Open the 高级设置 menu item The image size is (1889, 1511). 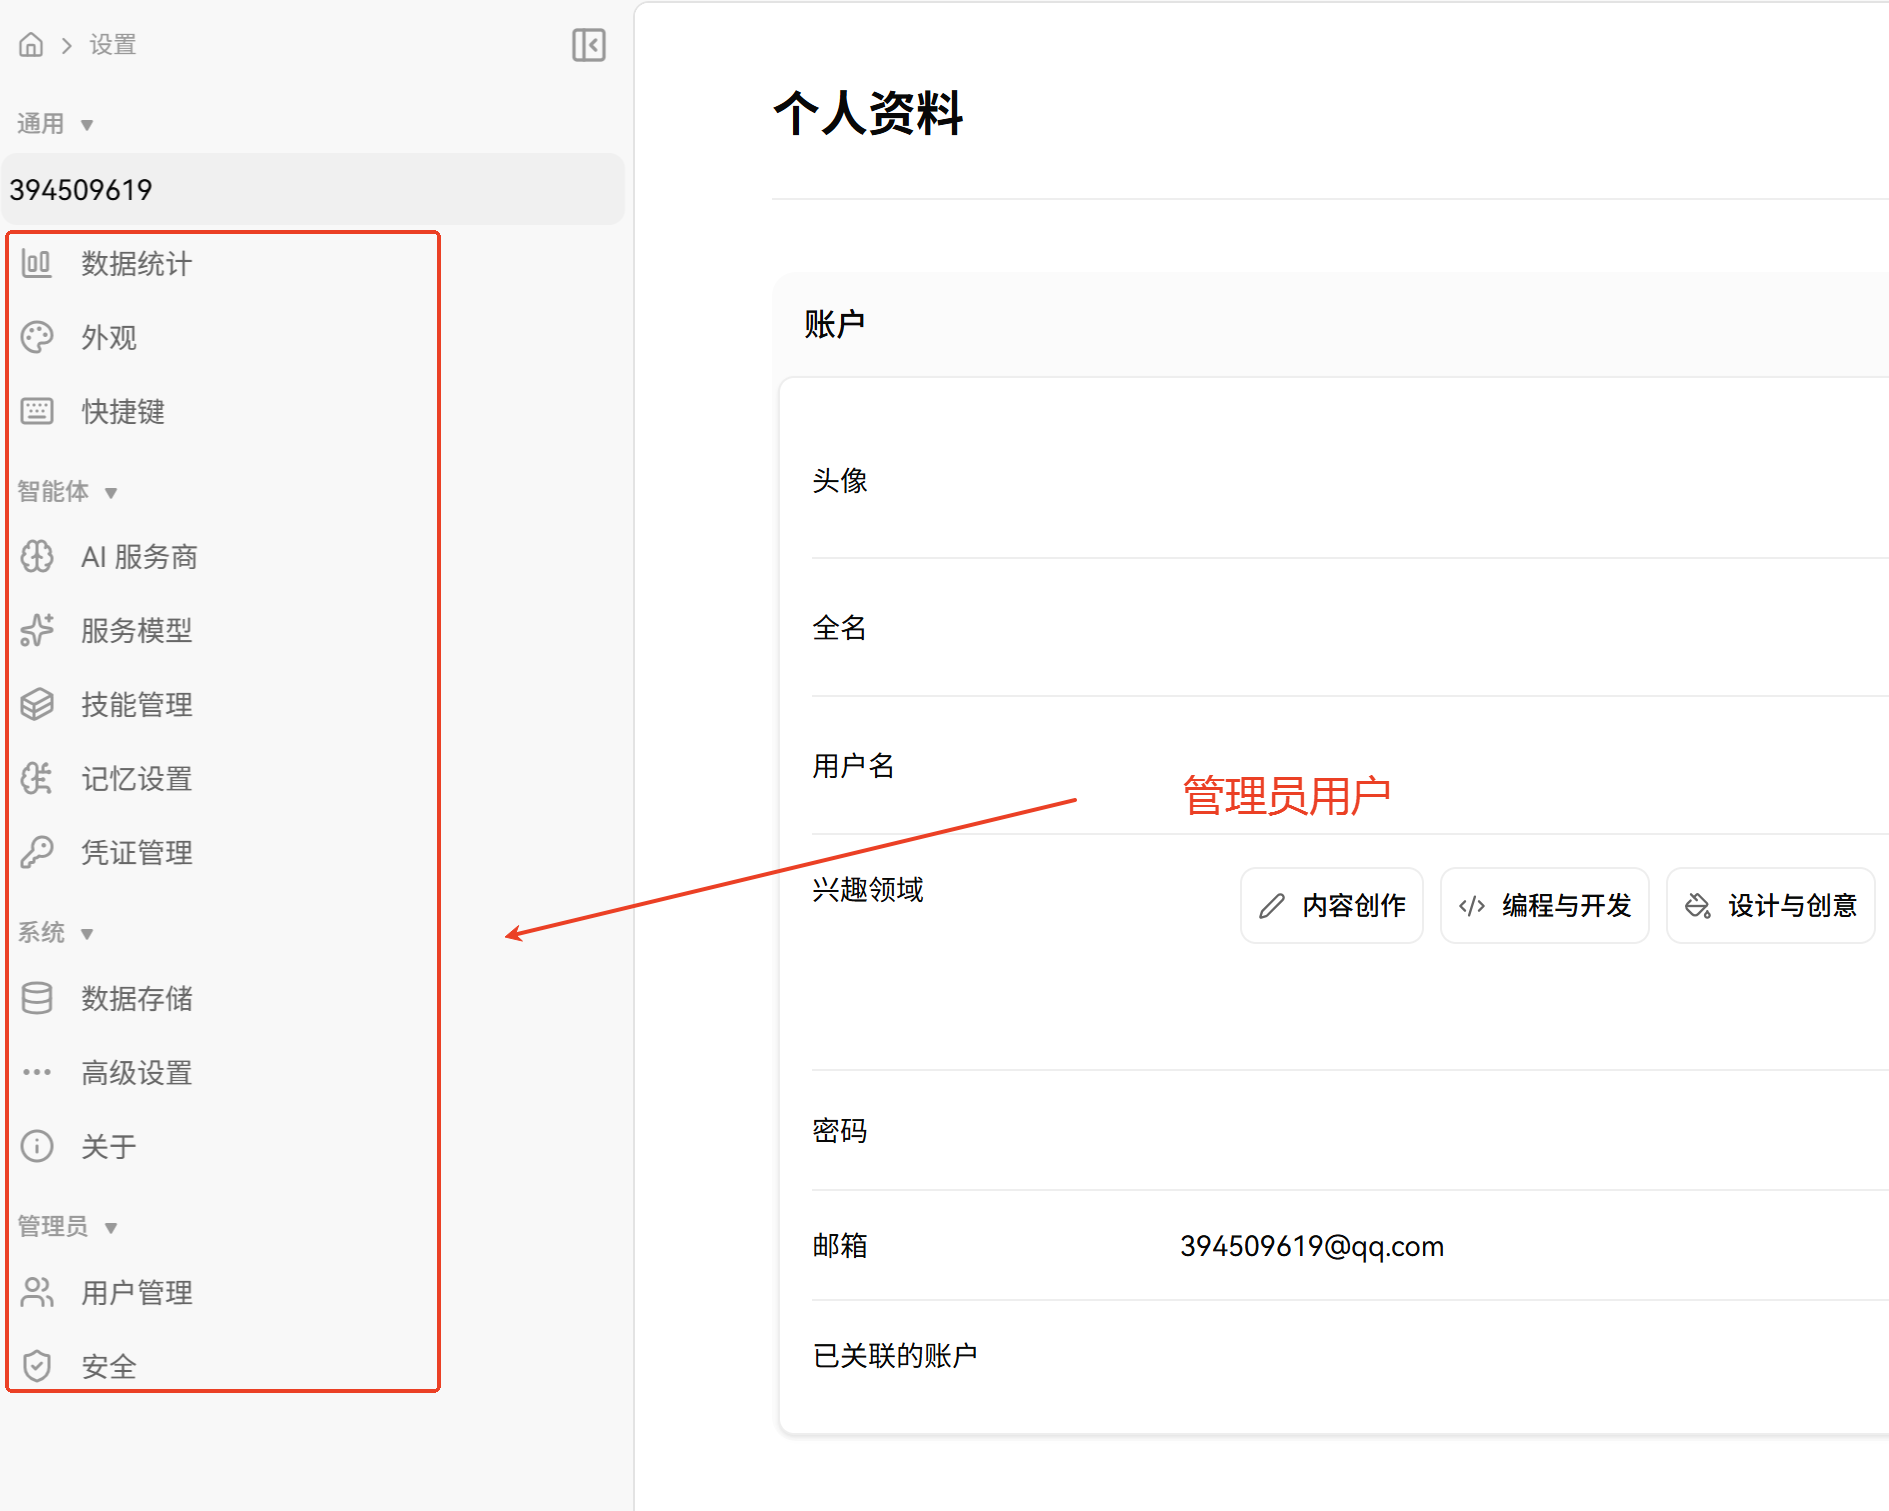[137, 1073]
